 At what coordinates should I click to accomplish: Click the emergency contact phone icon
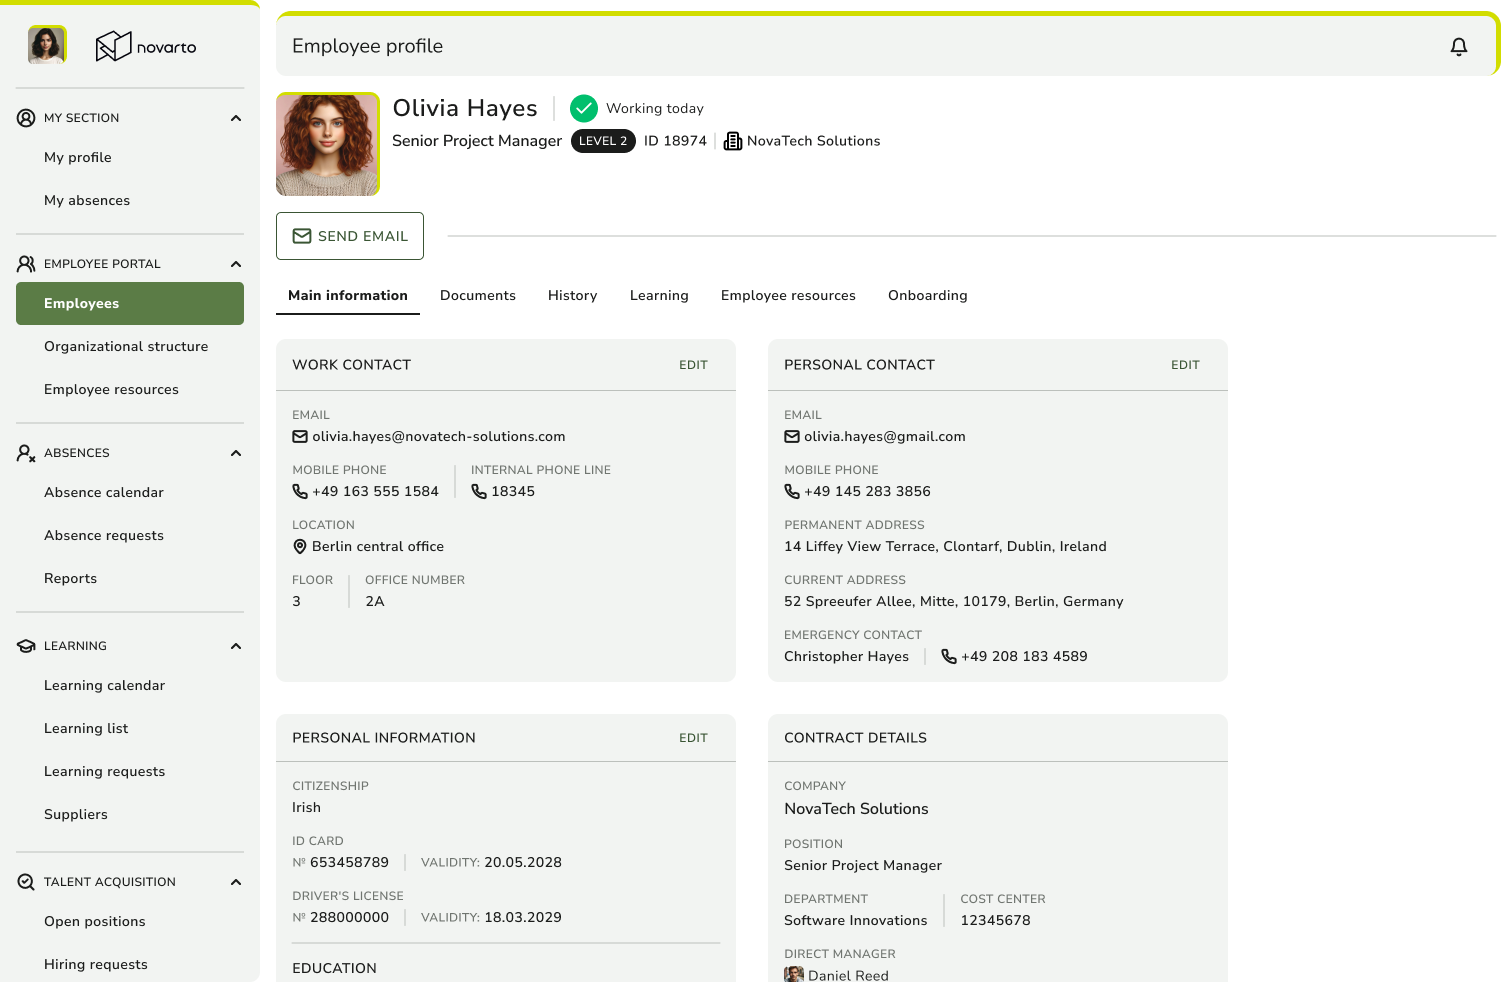tap(949, 657)
